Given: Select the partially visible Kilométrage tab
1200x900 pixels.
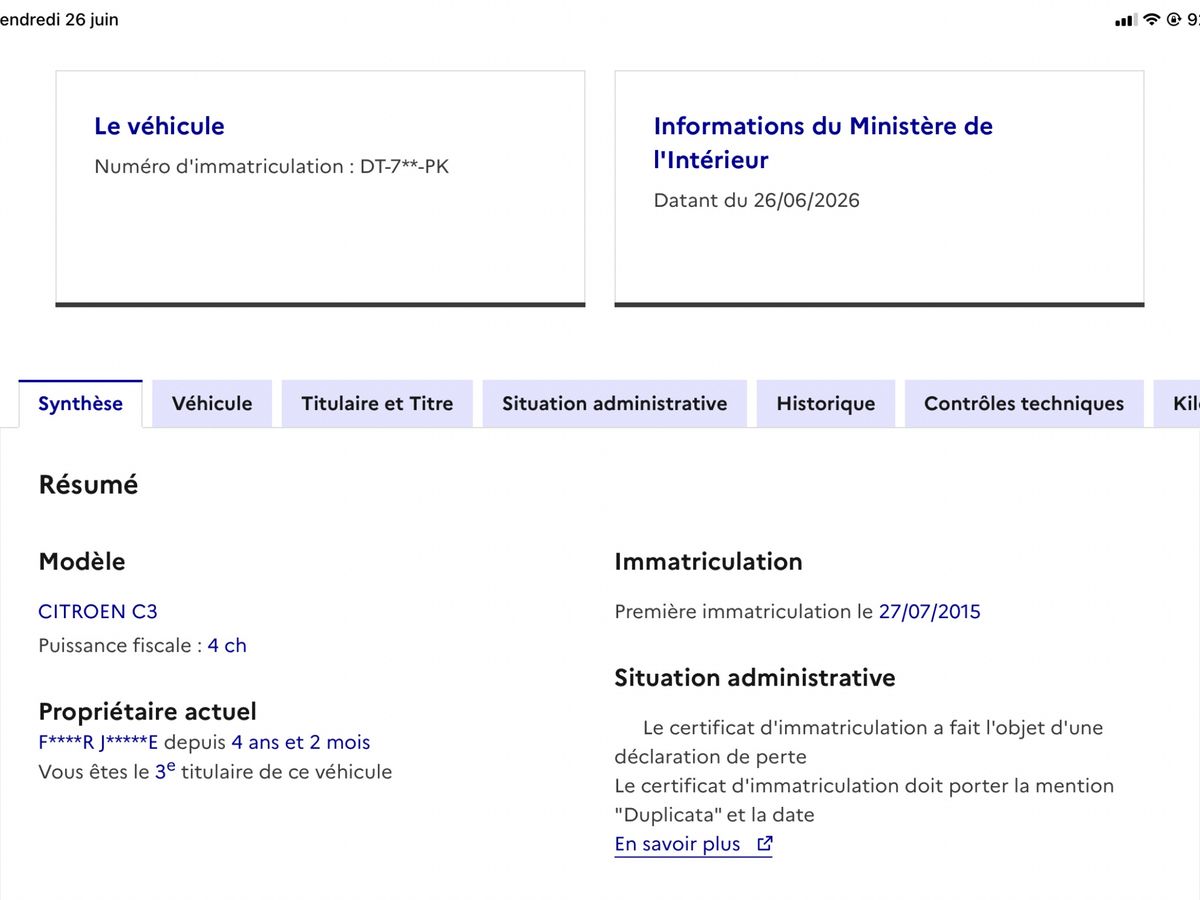Looking at the screenshot, I should tap(1177, 404).
